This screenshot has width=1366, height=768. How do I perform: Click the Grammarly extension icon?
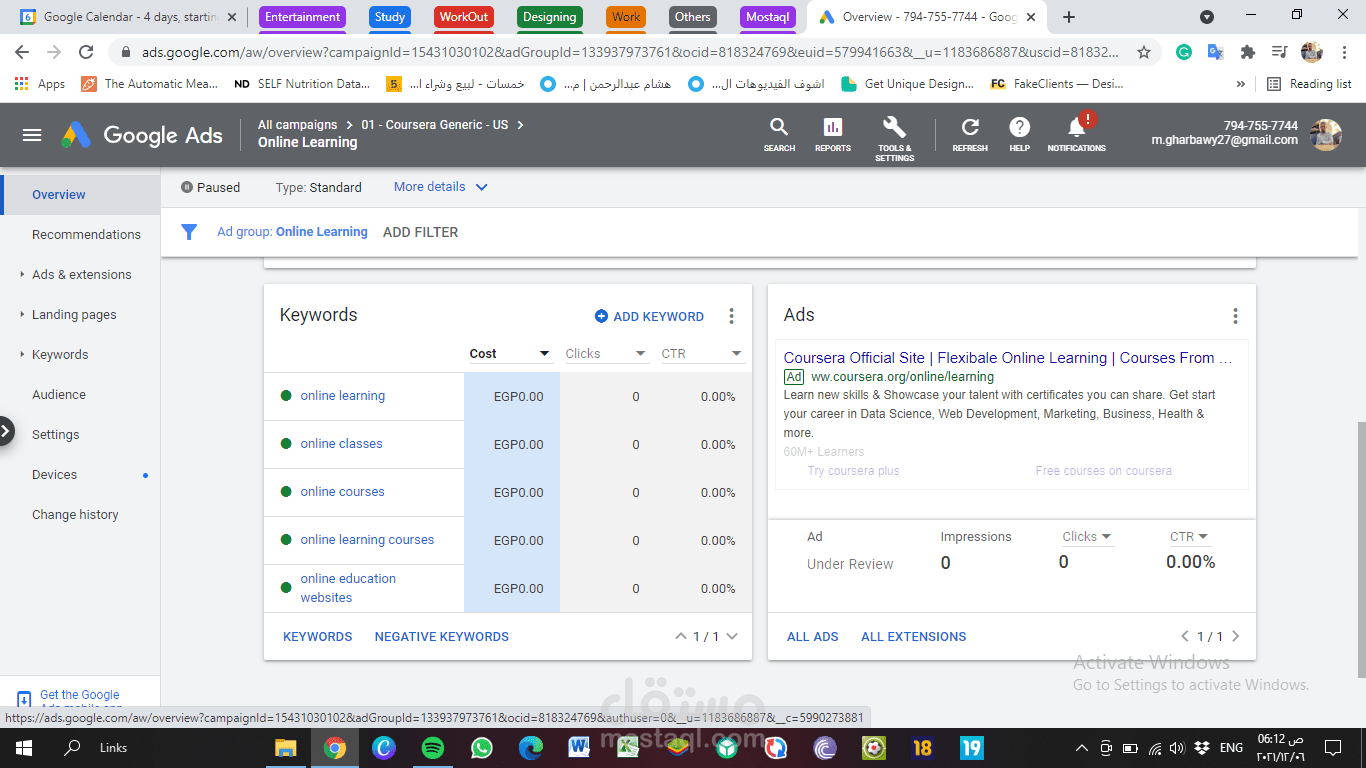[x=1184, y=52]
